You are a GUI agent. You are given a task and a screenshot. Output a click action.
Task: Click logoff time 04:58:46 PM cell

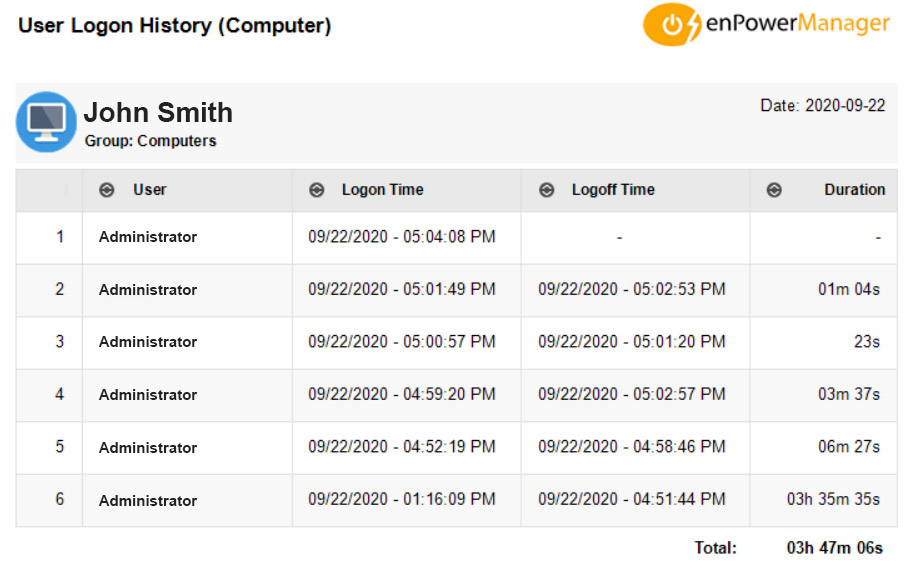[632, 447]
